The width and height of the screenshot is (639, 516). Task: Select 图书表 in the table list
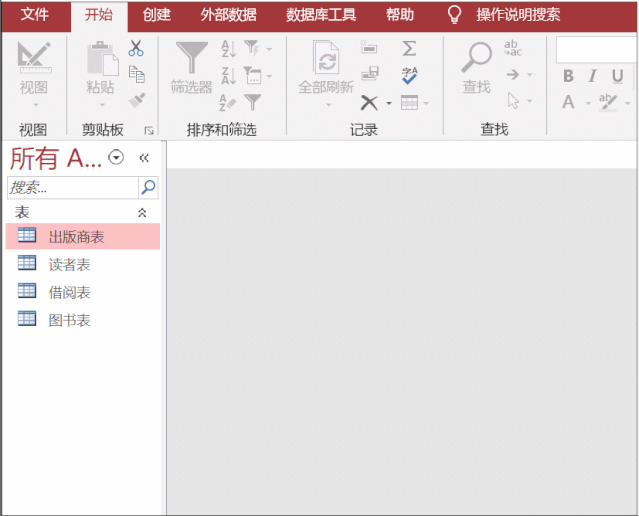(x=69, y=320)
